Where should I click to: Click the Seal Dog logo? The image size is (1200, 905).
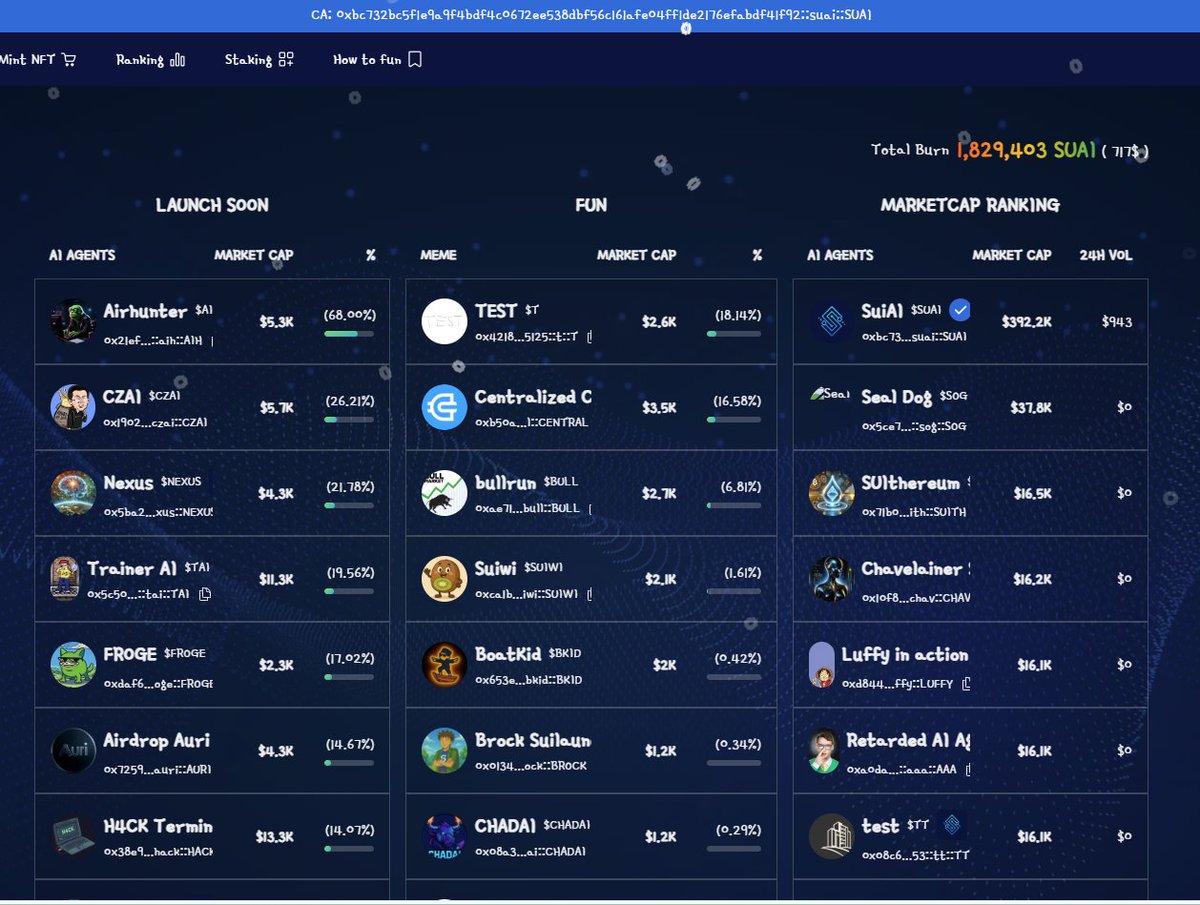(x=830, y=394)
